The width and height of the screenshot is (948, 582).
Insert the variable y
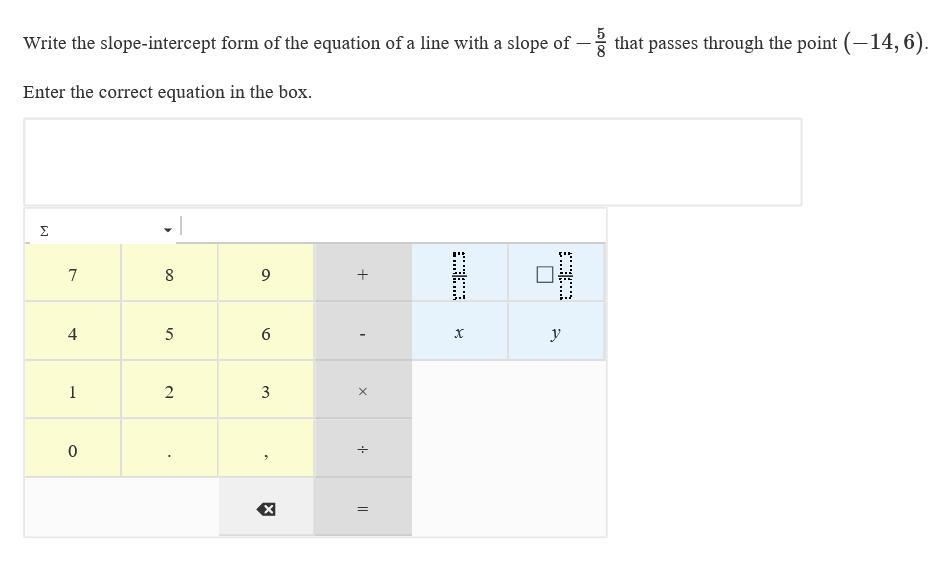555,333
